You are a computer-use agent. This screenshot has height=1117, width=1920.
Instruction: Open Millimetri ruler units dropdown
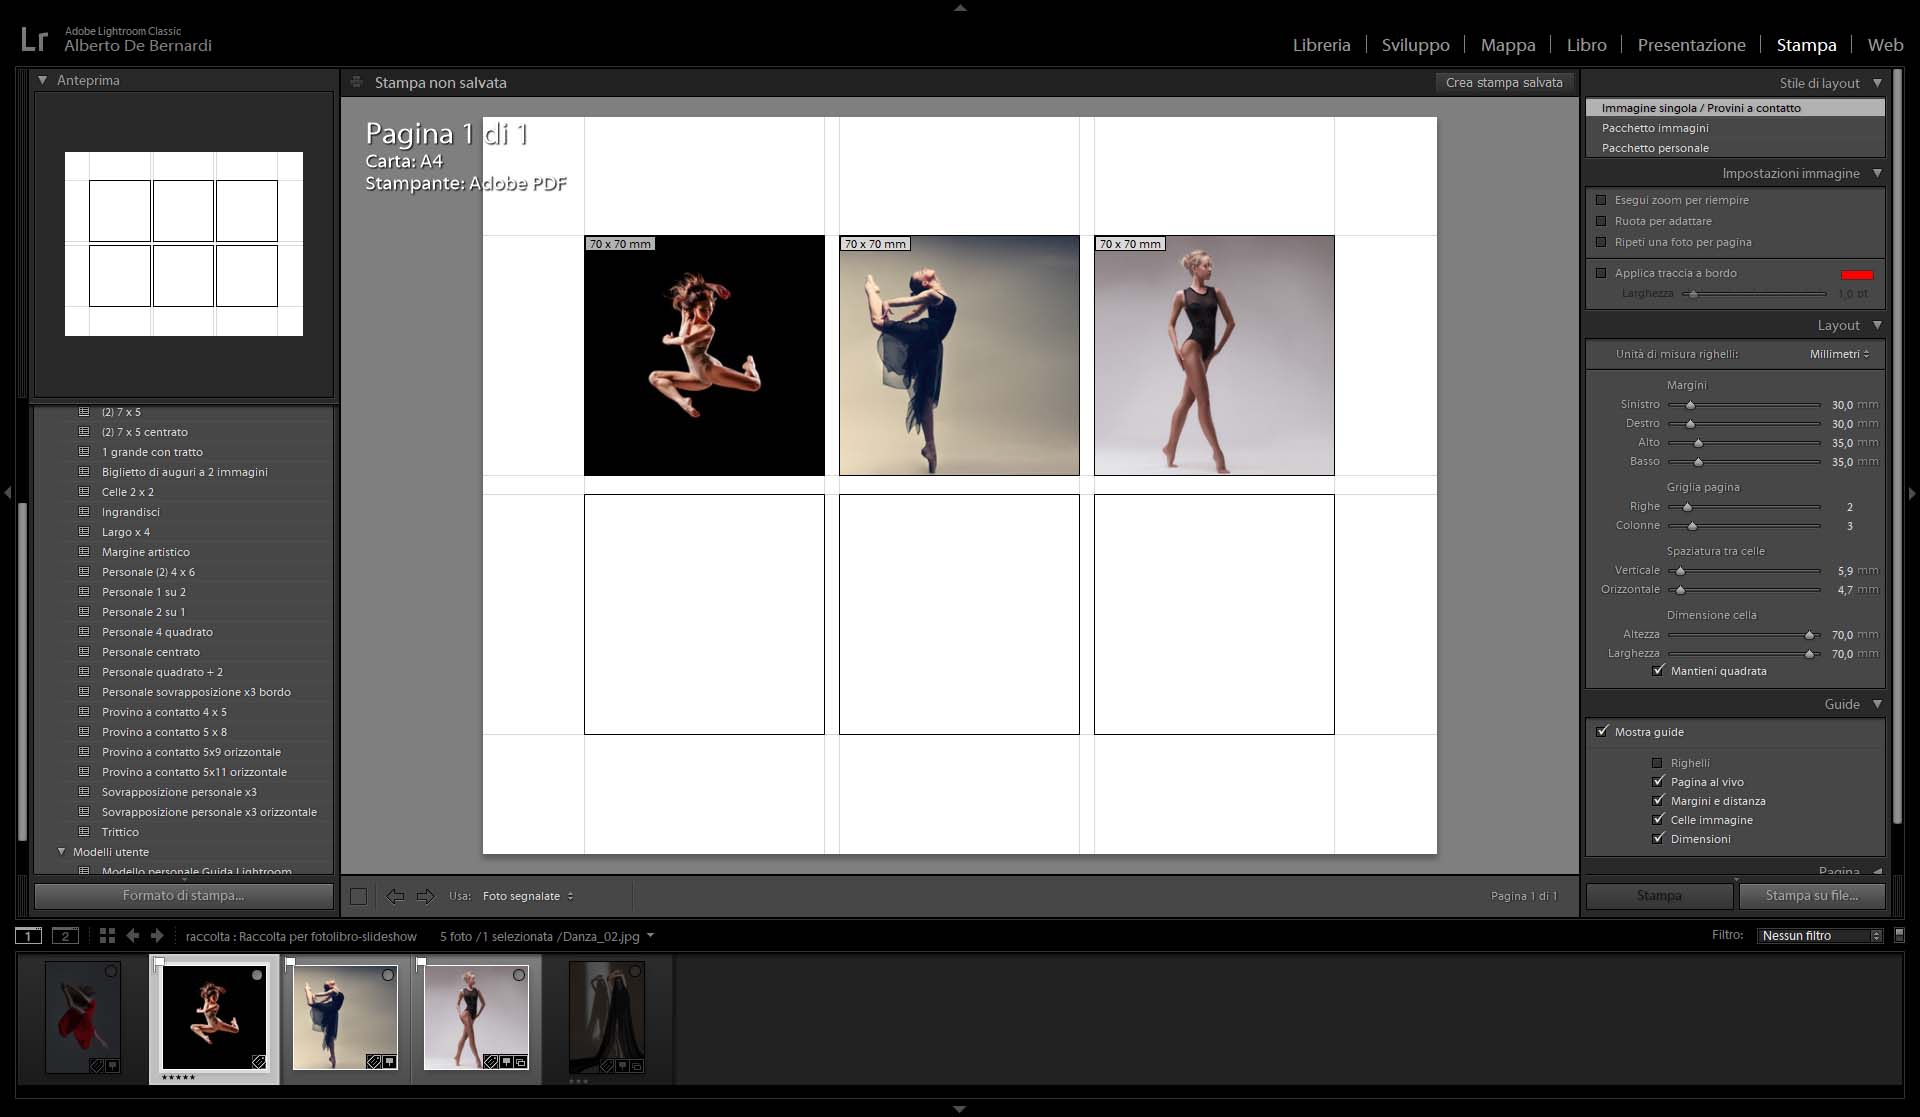pos(1839,354)
